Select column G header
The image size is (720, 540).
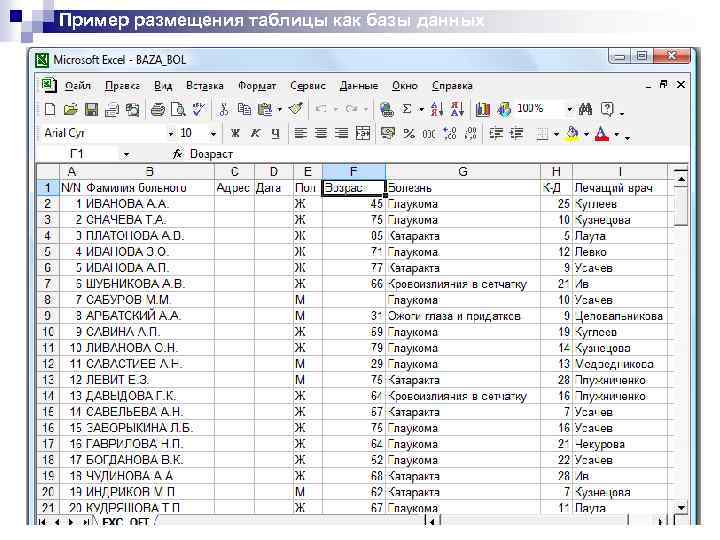point(463,172)
